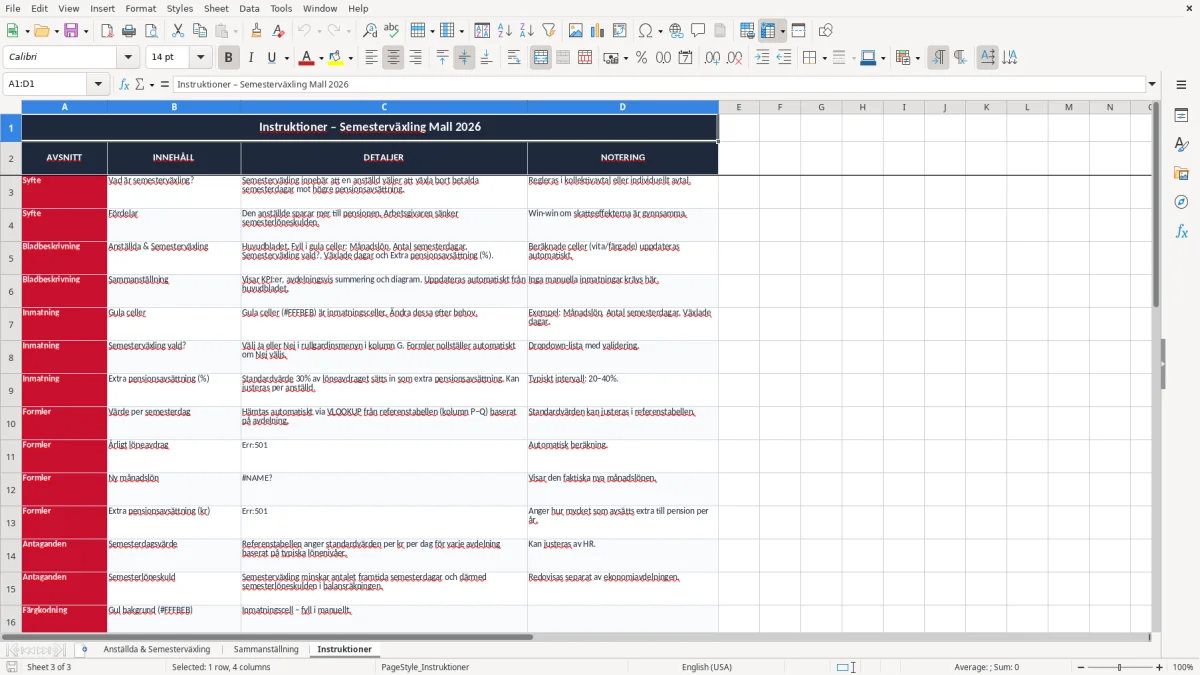Viewport: 1200px width, 675px height.
Task: Toggle Align Left
Action: pos(371,58)
